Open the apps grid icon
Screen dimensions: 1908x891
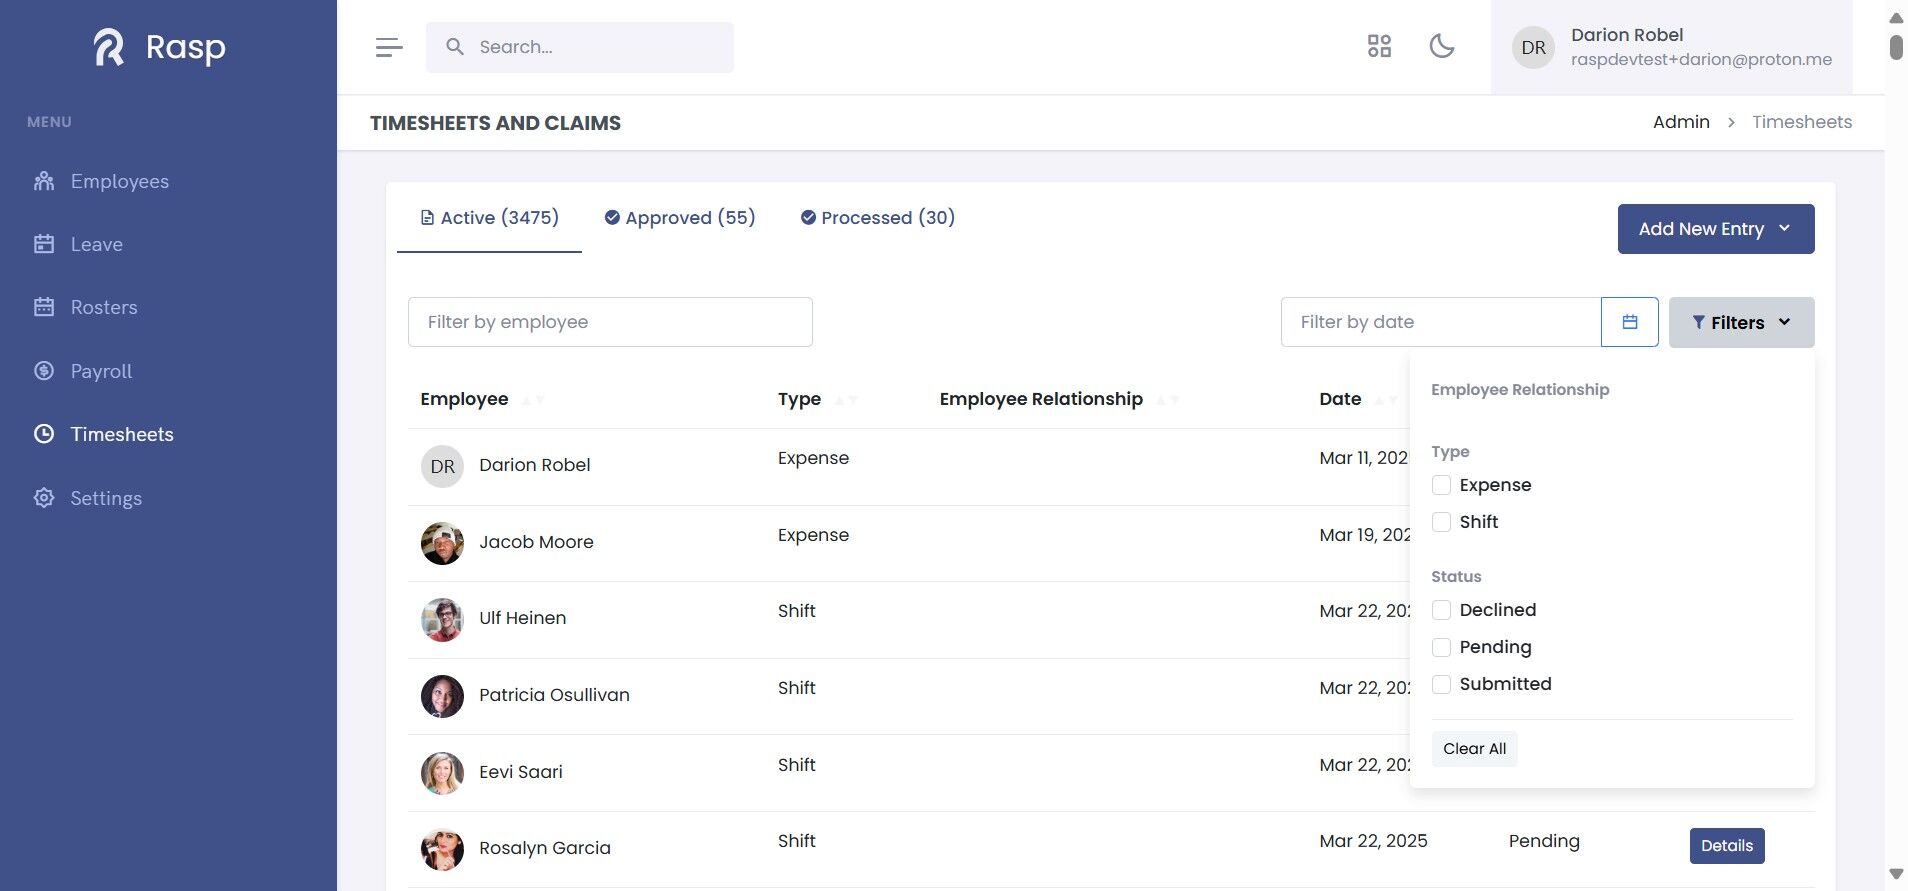[1379, 46]
